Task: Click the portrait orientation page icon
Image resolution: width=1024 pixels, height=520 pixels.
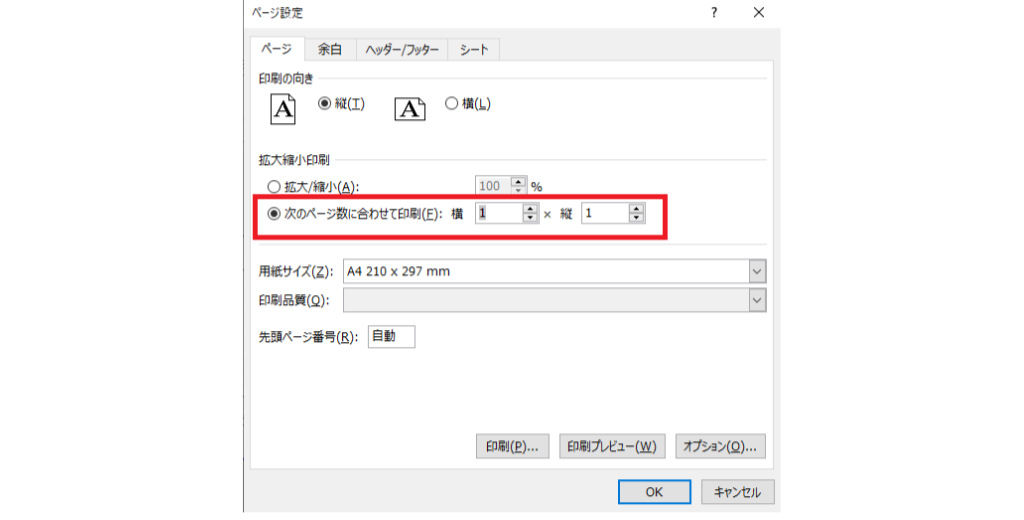Action: pos(284,108)
